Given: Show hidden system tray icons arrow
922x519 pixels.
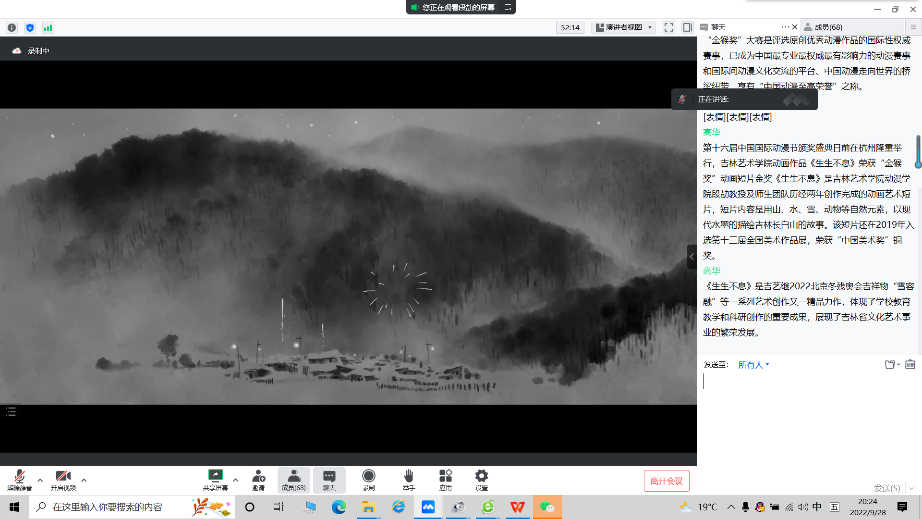Looking at the screenshot, I should pos(731,507).
